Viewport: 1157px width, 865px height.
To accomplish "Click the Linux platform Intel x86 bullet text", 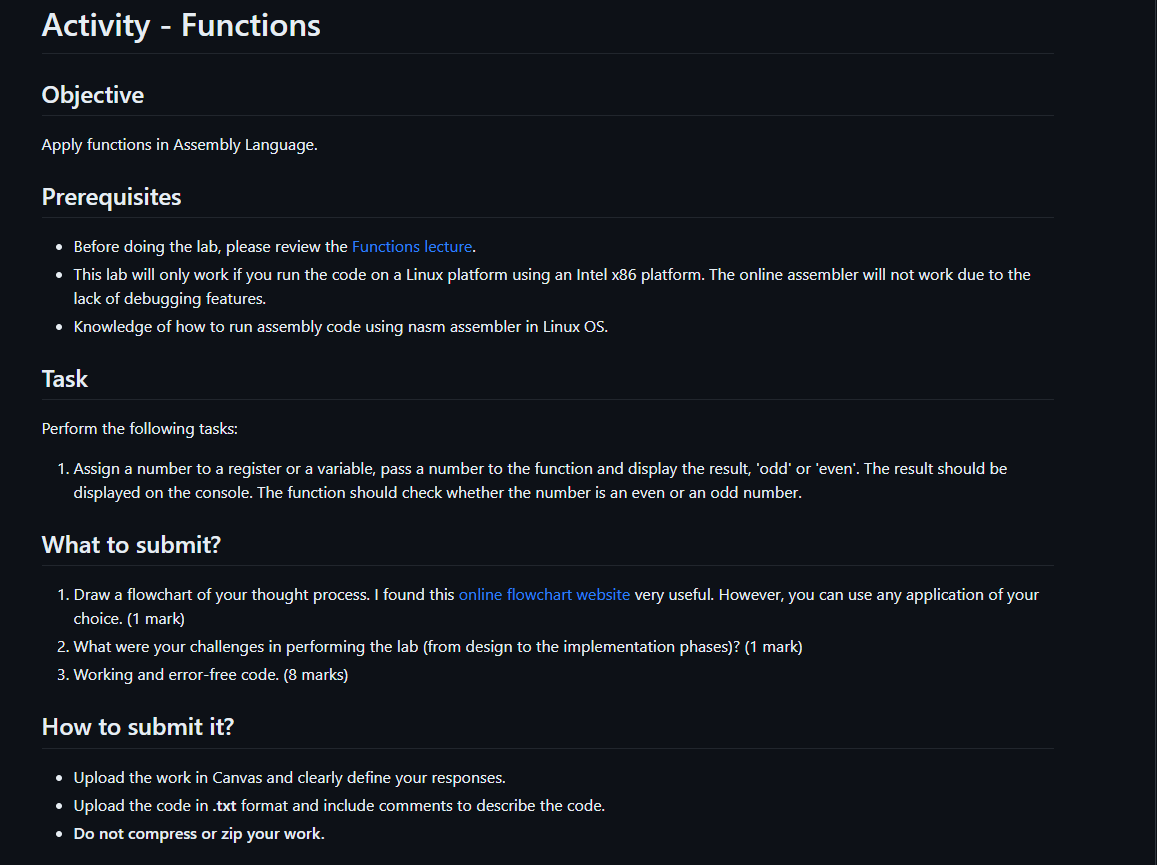I will (552, 286).
